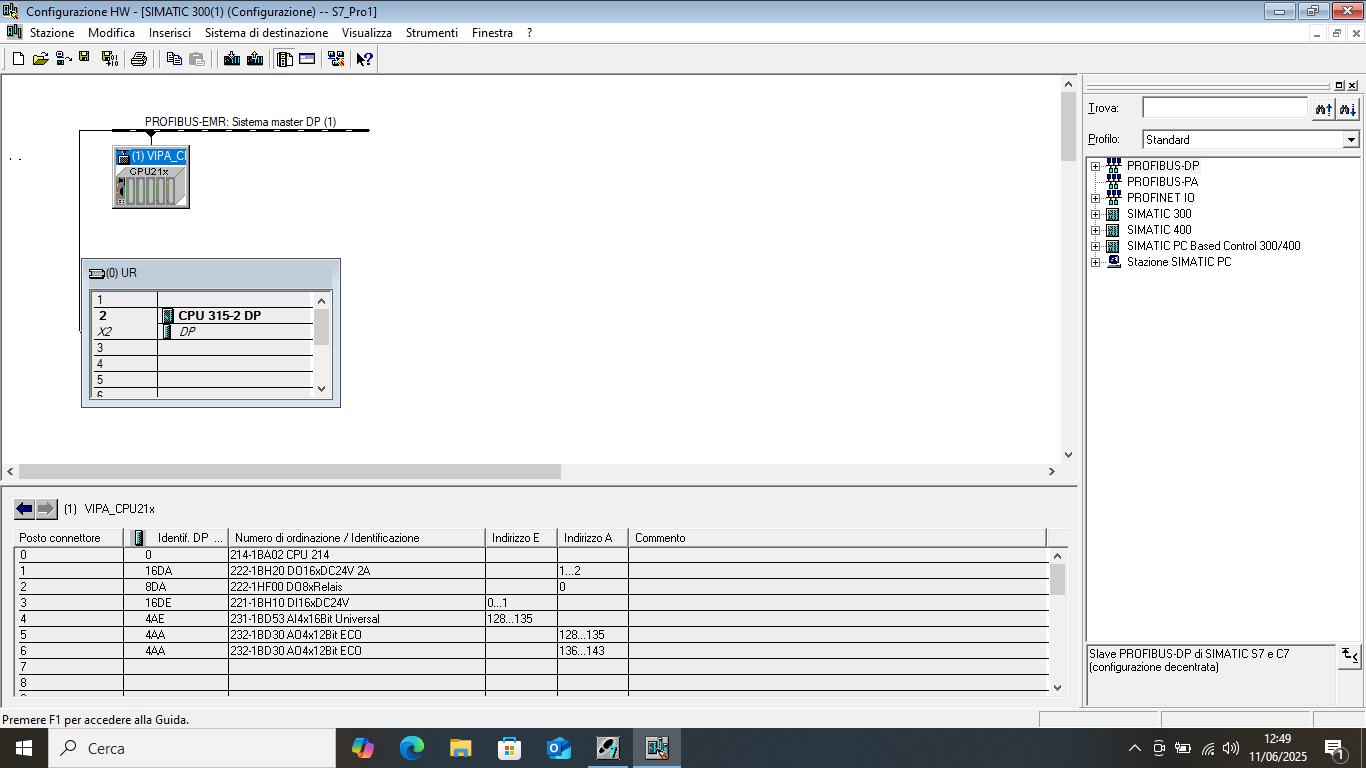
Task: Expand the PROFIBUS-DP tree node
Action: [x=1096, y=166]
